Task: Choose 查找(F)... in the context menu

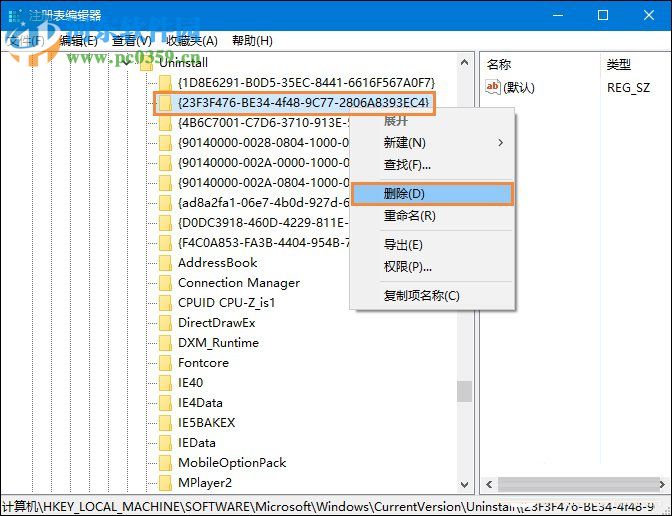Action: tap(432, 165)
